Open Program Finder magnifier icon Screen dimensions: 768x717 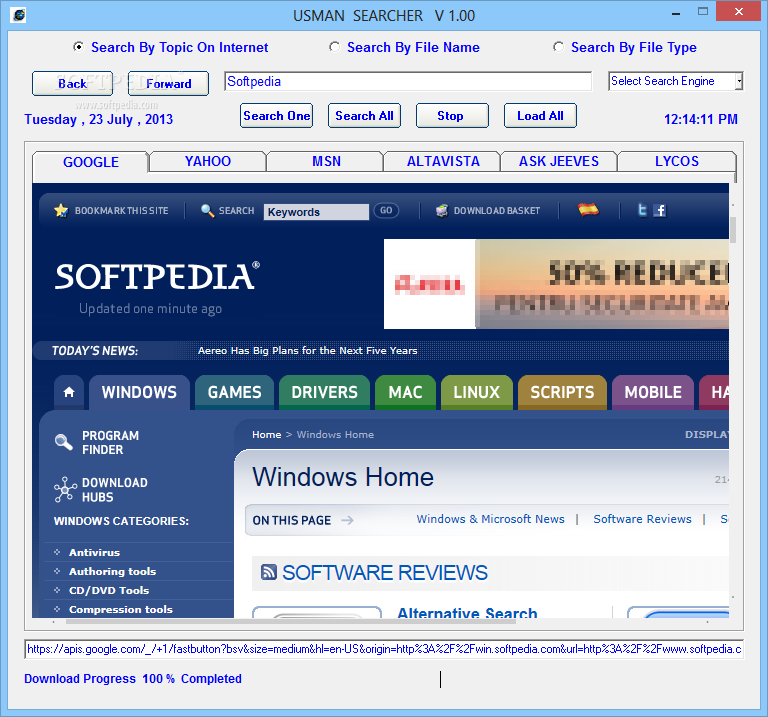[x=64, y=442]
